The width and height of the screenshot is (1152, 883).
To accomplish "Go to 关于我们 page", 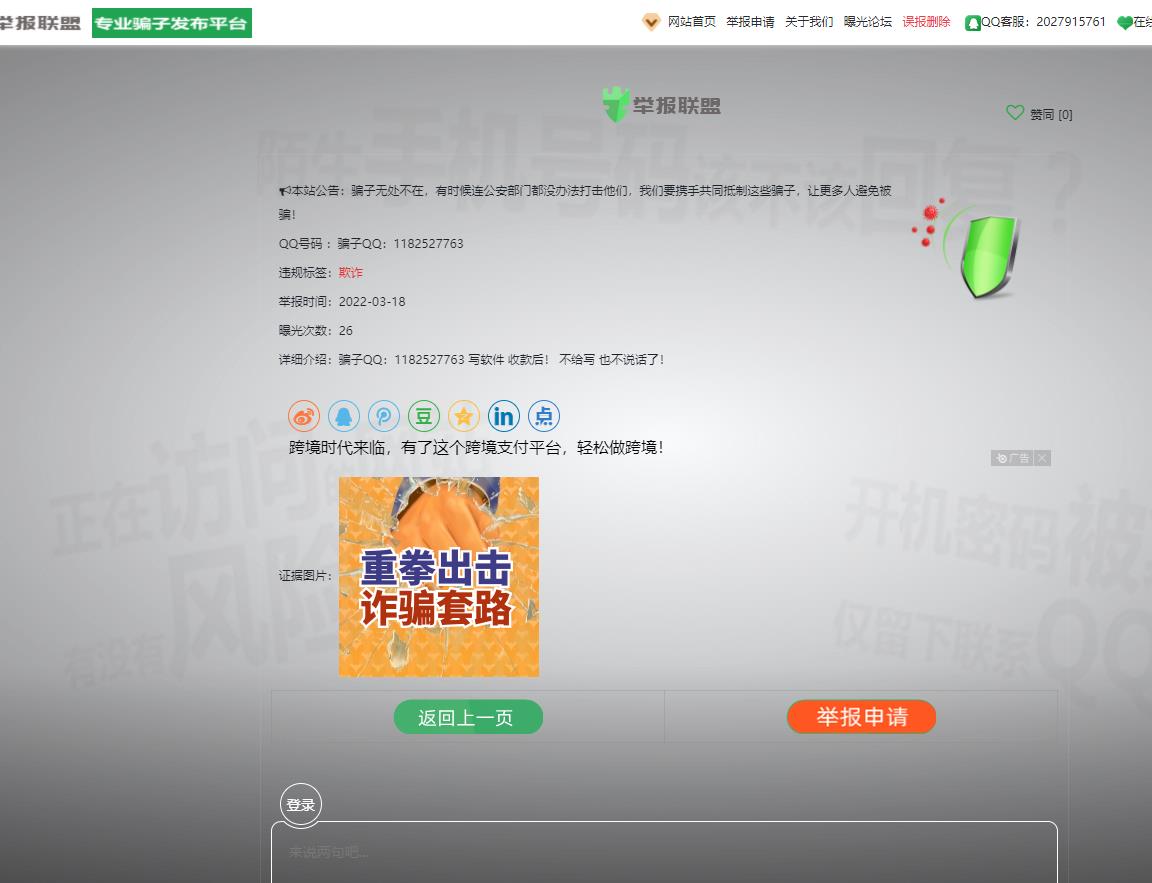I will coord(809,22).
